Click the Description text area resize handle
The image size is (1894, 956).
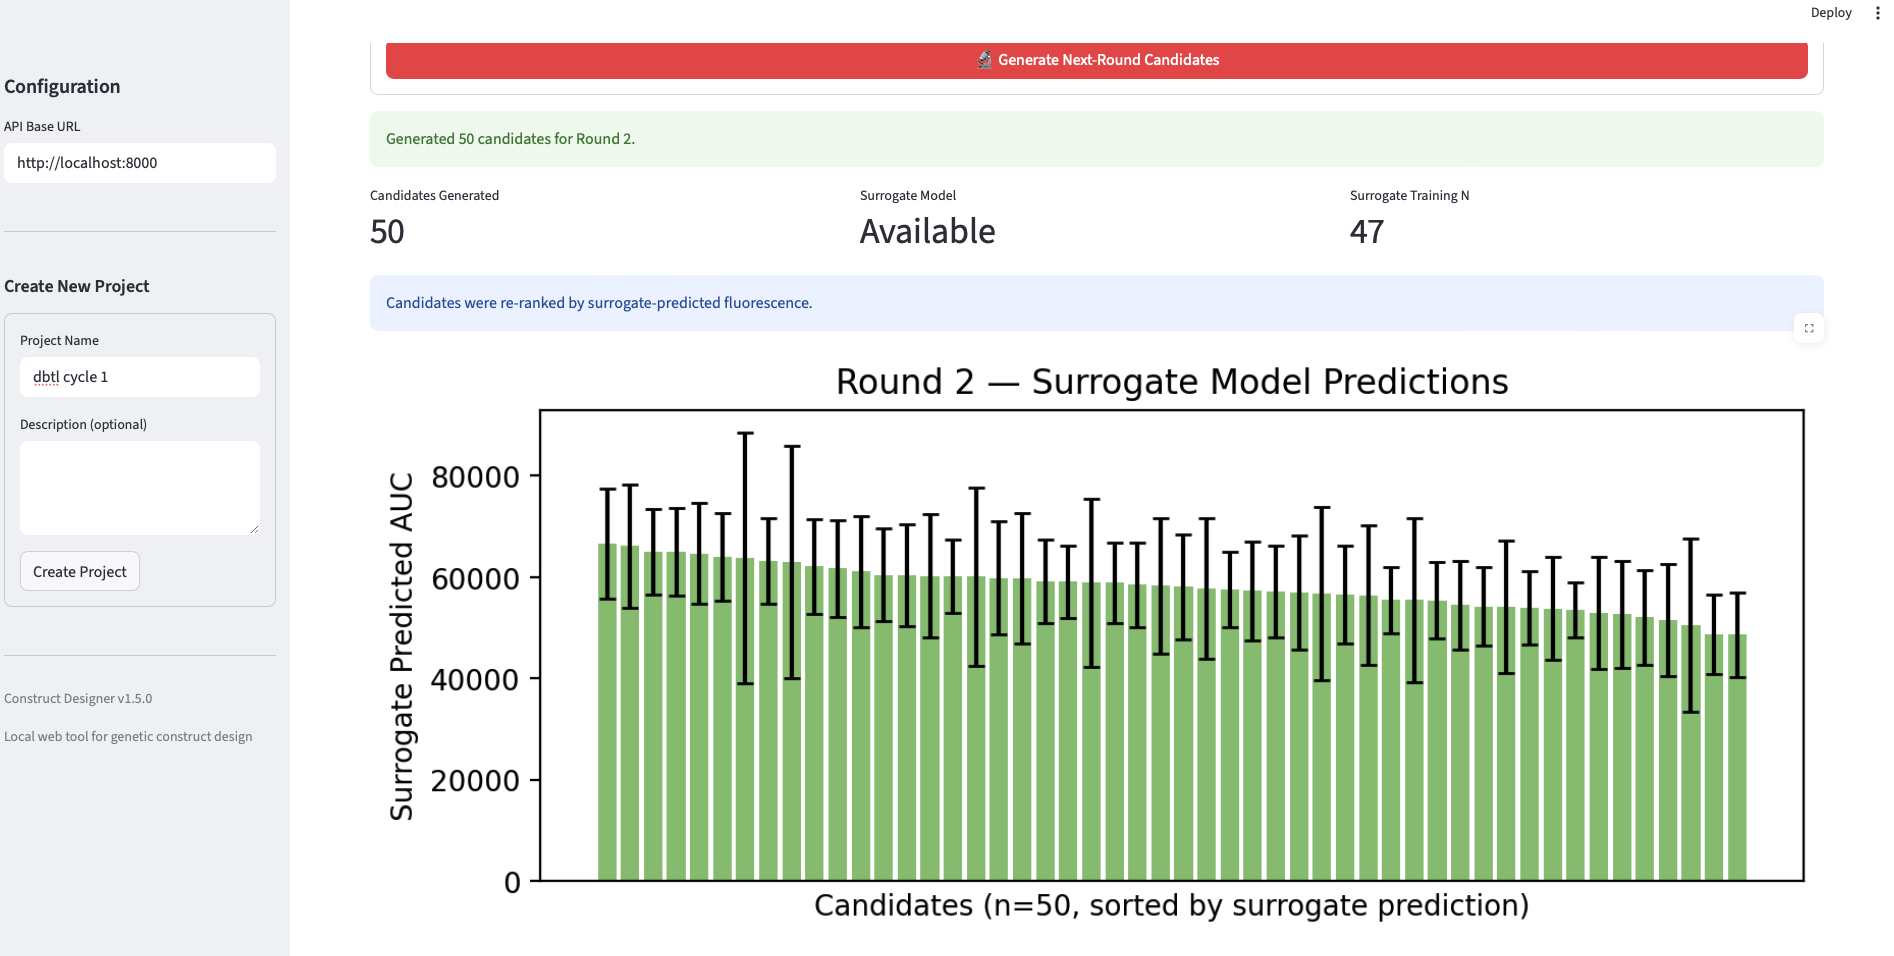click(x=254, y=529)
